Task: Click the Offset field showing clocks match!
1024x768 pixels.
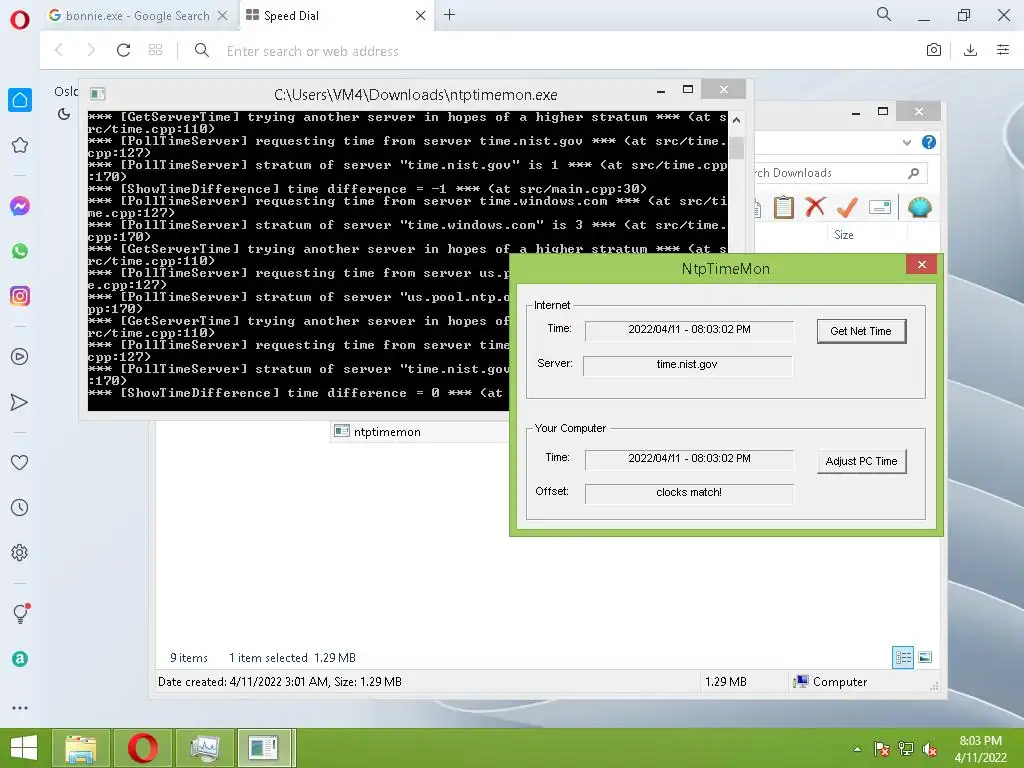Action: (689, 492)
